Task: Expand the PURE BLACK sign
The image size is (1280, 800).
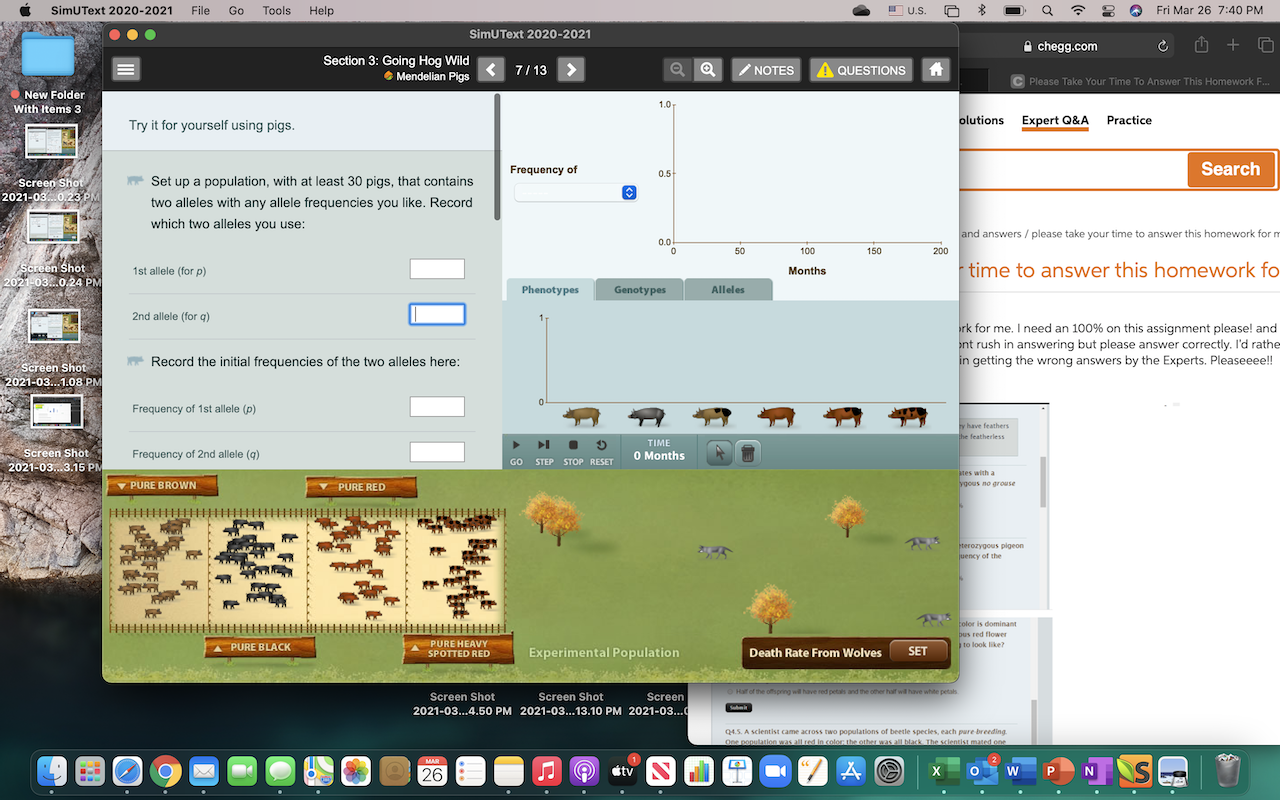Action: 260,647
